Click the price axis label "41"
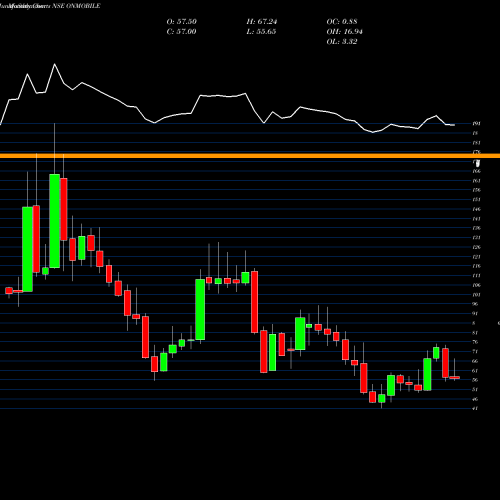 tap(475, 408)
